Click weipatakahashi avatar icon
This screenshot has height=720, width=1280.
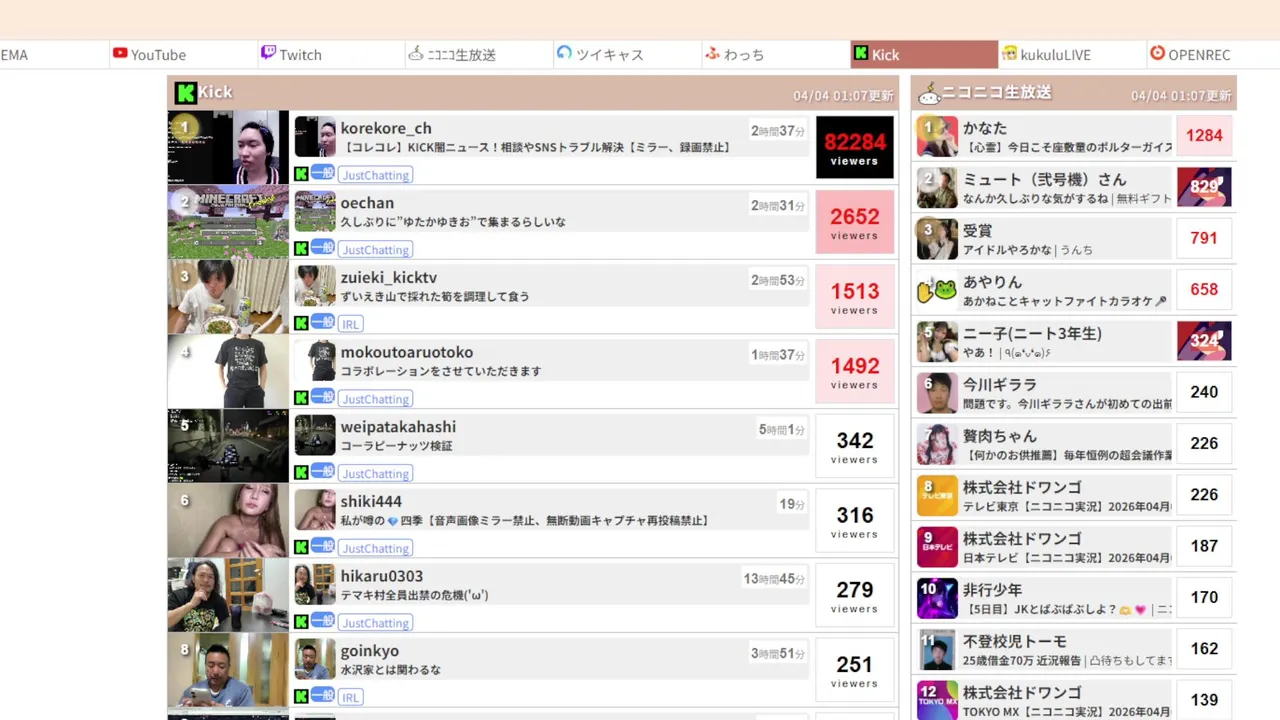point(315,436)
